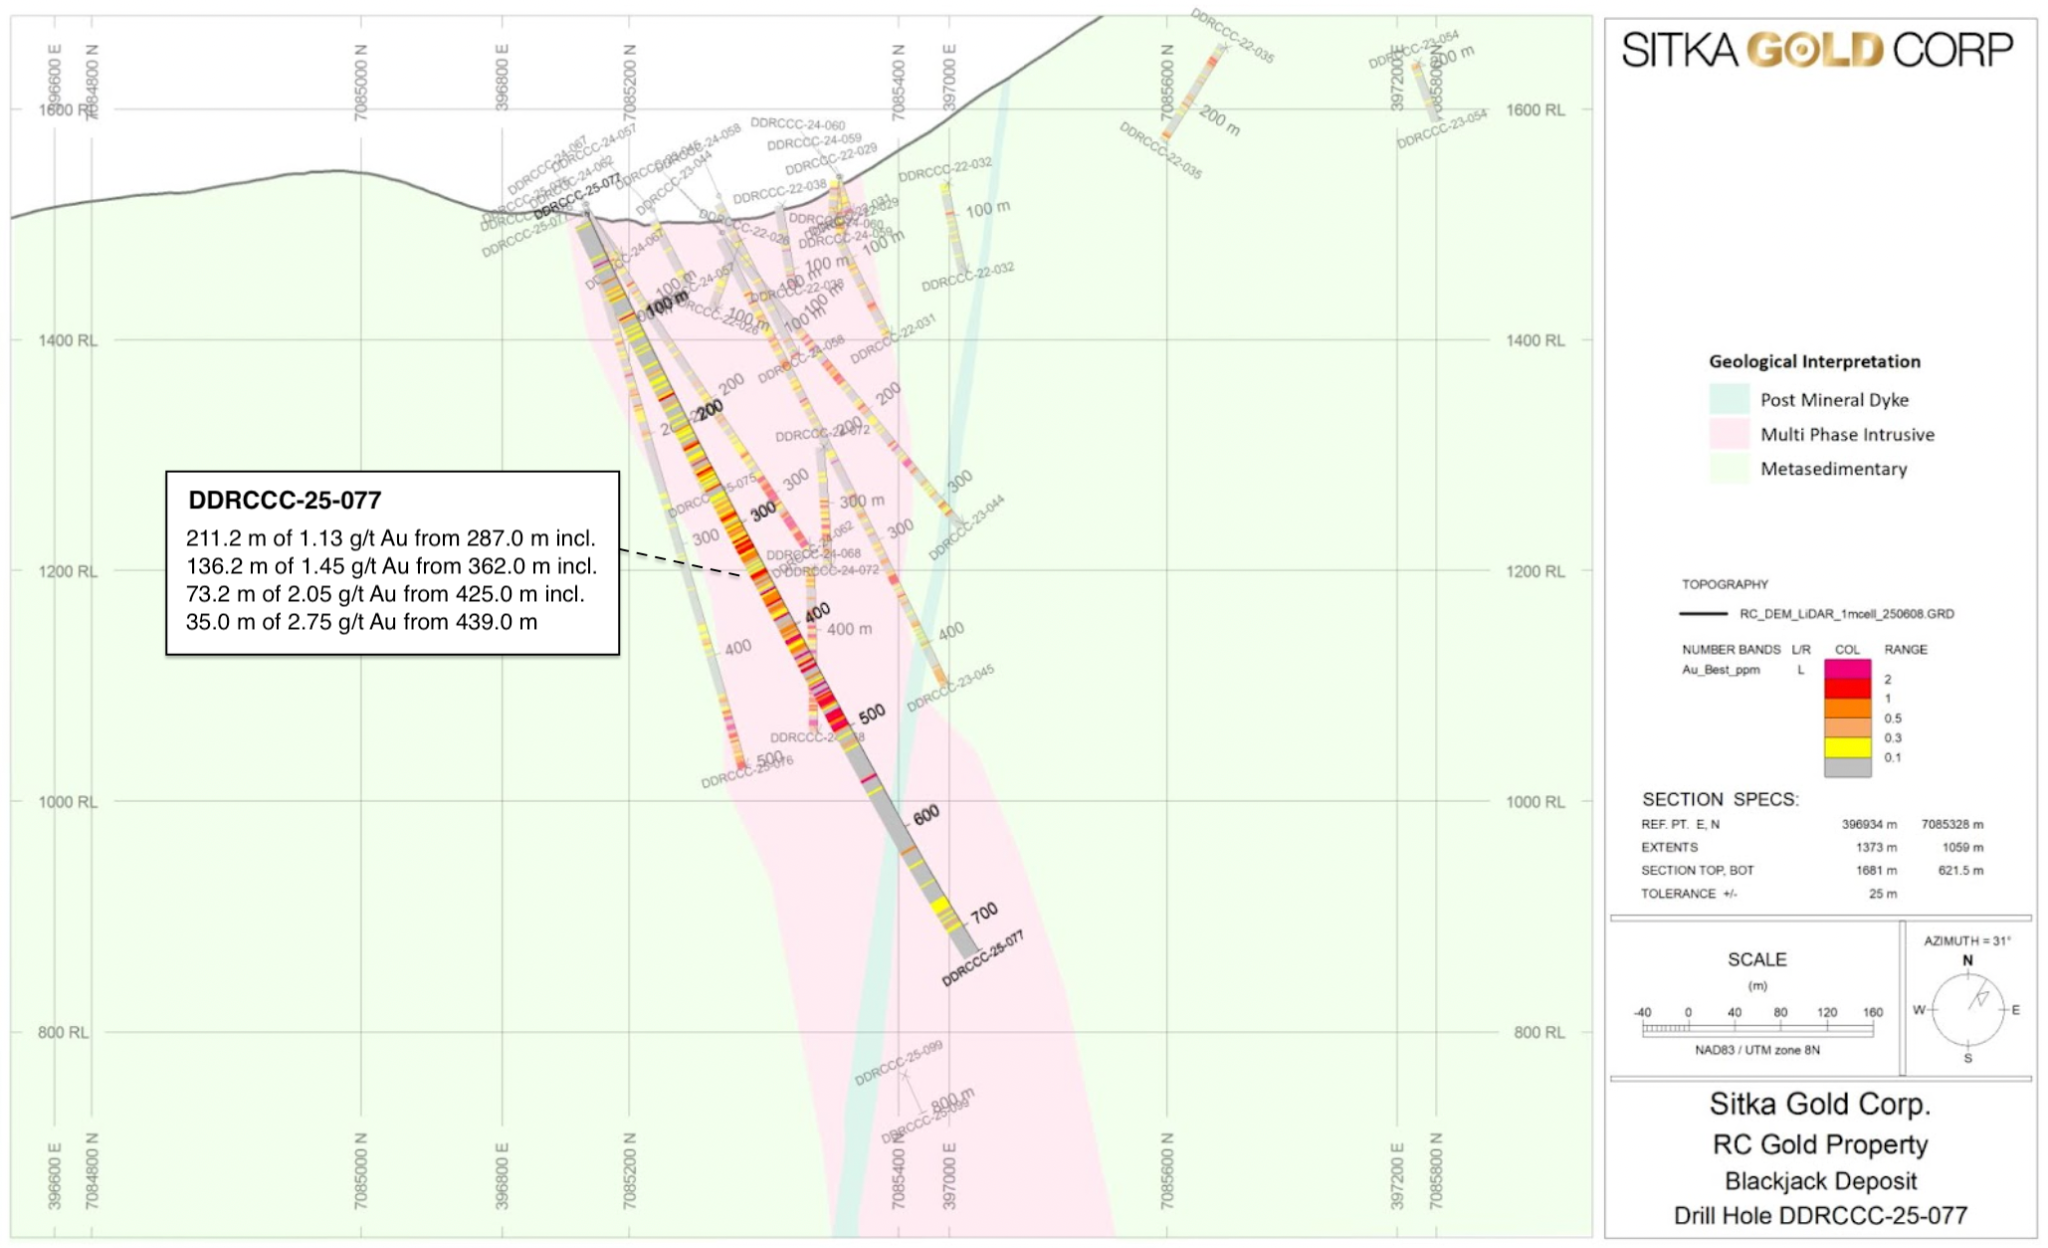Select the RC Gold Property label

(1822, 1143)
